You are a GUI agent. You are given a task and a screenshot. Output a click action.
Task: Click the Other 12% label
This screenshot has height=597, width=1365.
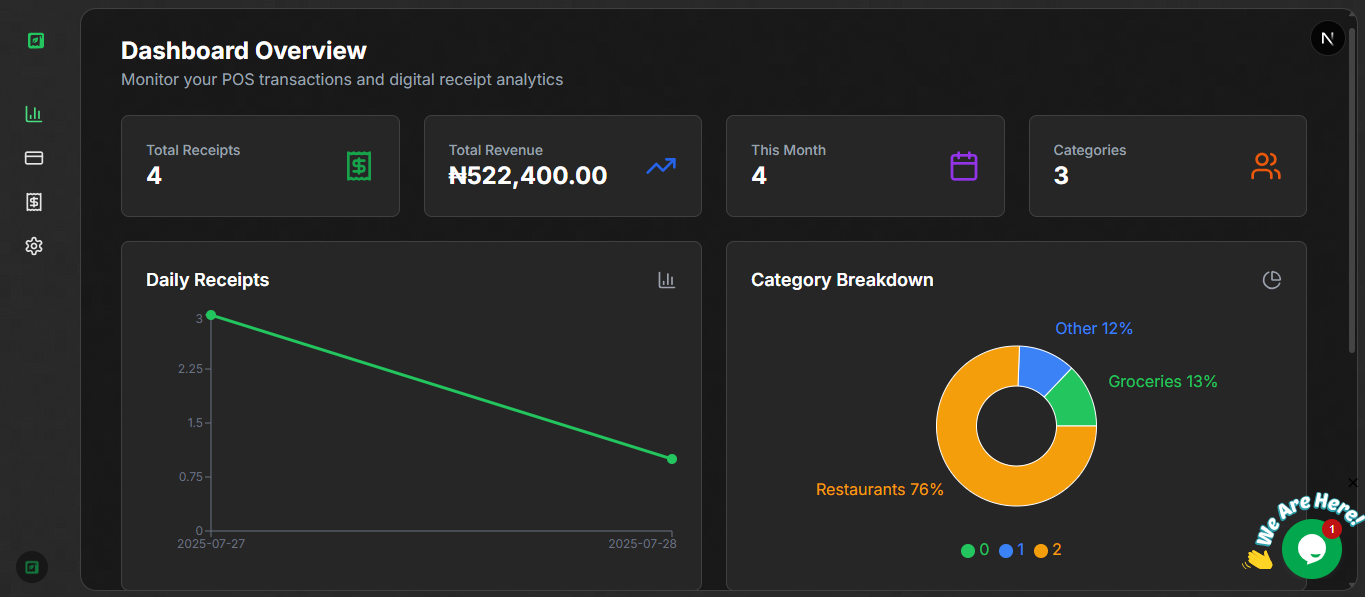pyautogui.click(x=1094, y=329)
